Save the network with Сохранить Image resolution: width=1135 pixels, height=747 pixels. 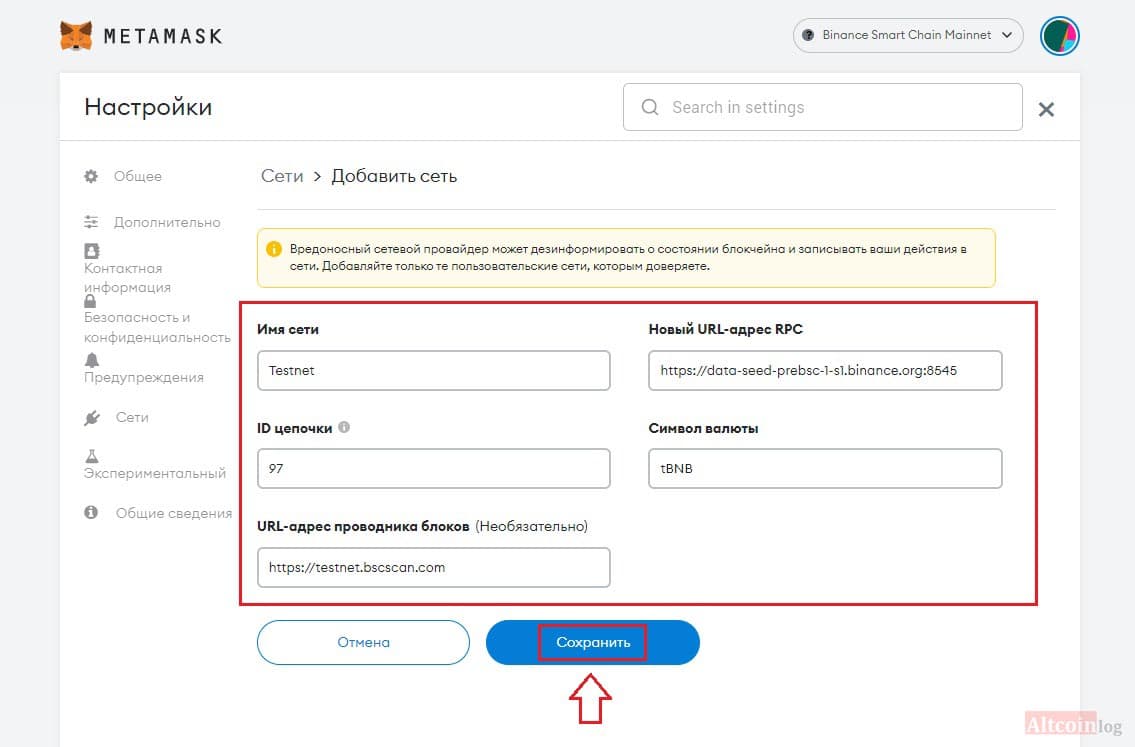click(x=593, y=642)
